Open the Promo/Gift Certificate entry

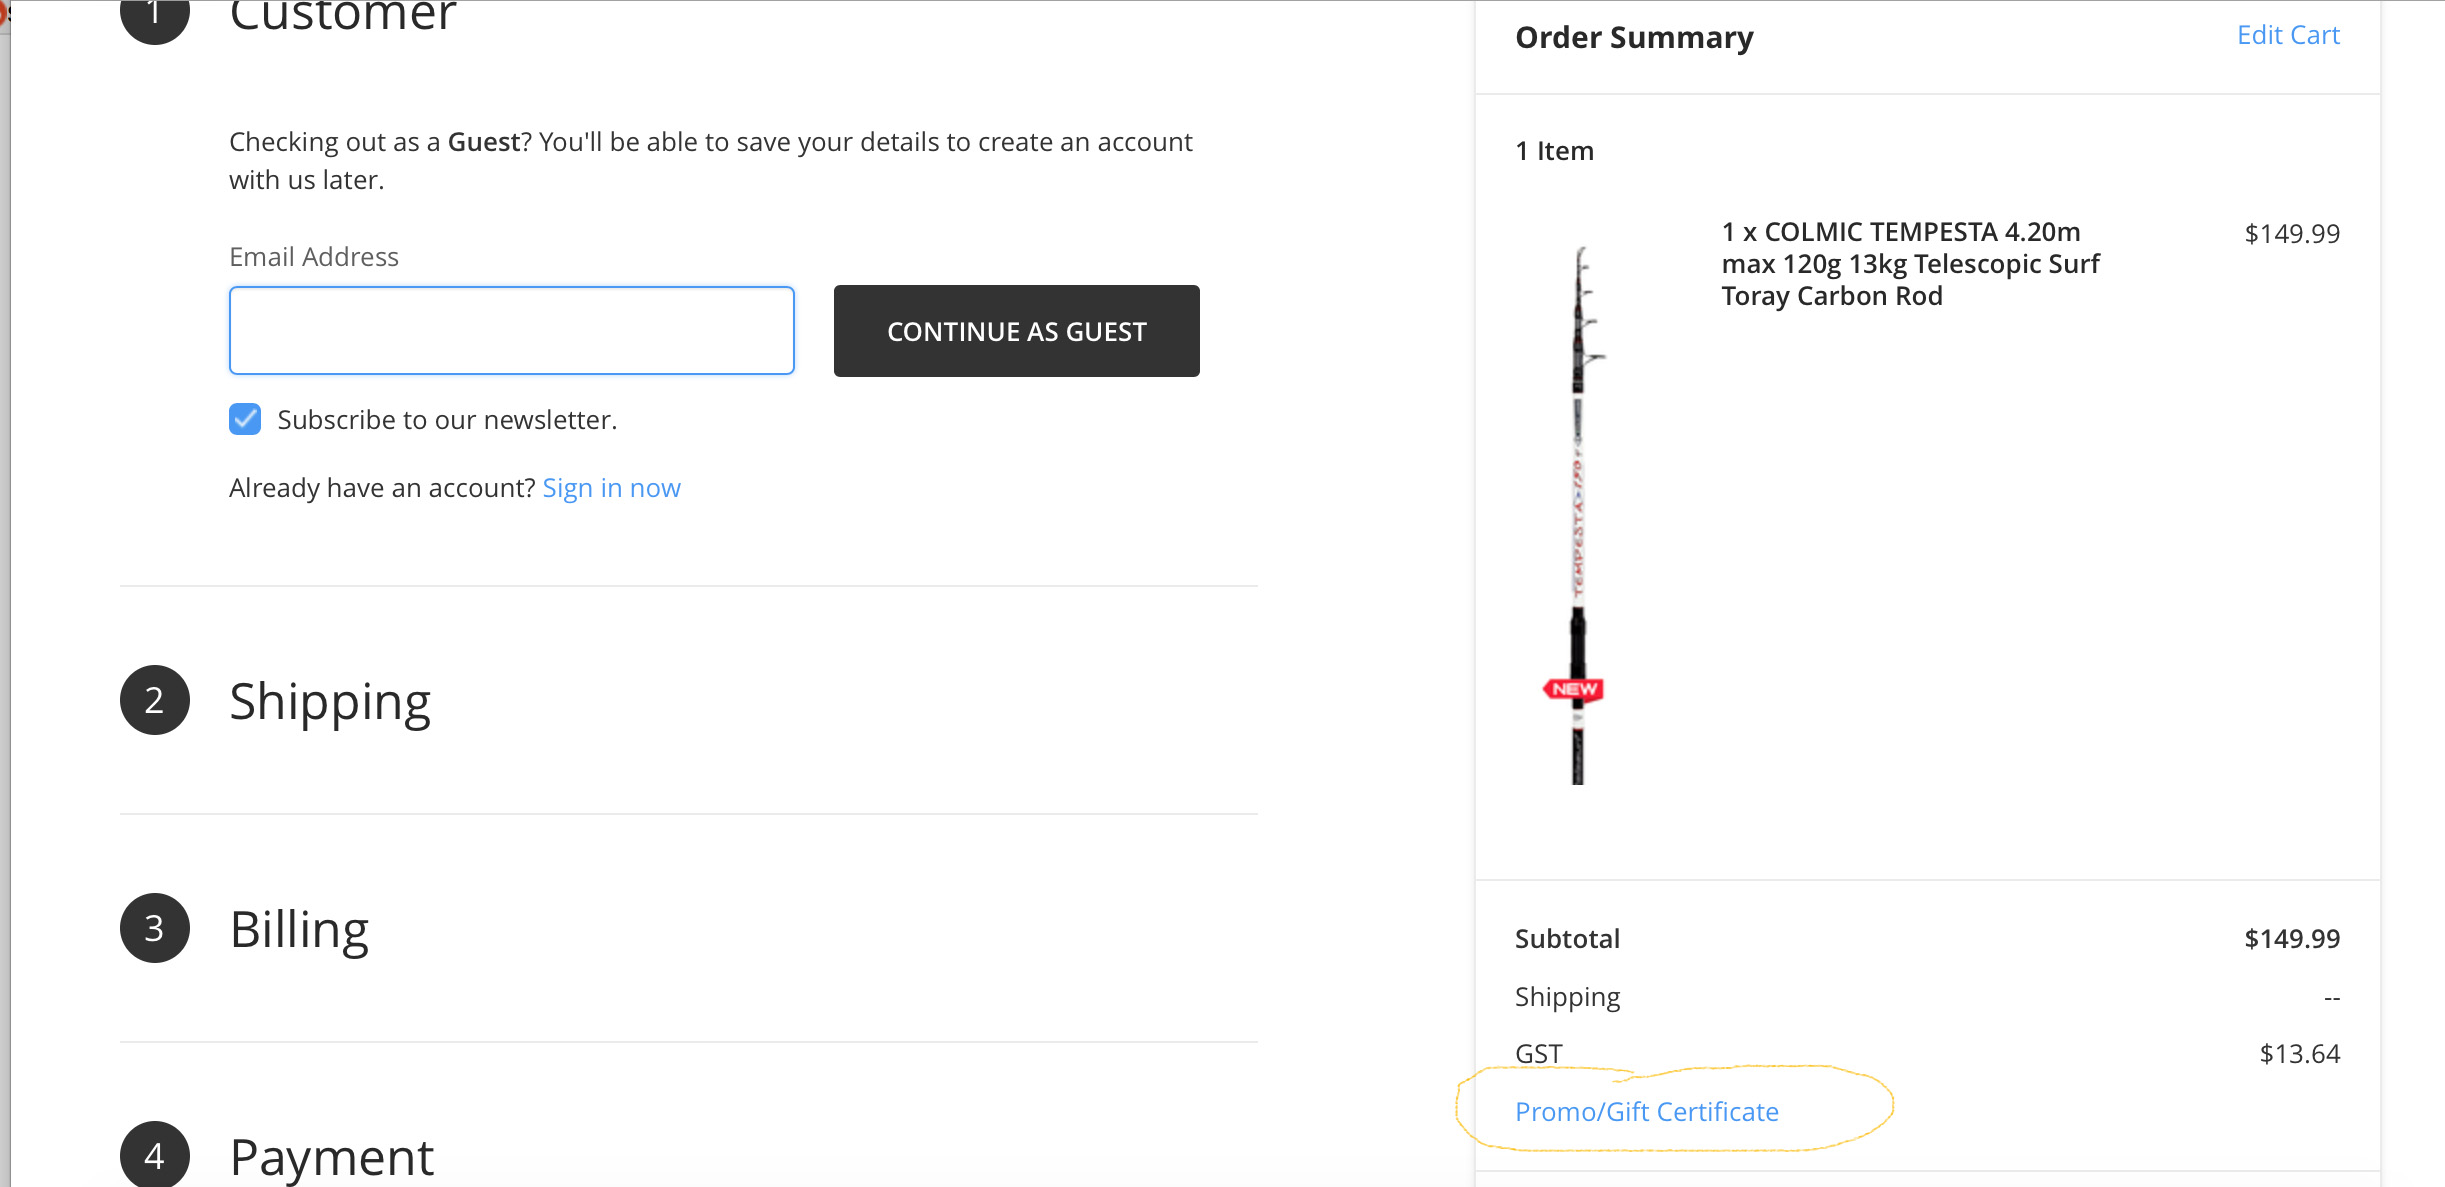[1646, 1112]
